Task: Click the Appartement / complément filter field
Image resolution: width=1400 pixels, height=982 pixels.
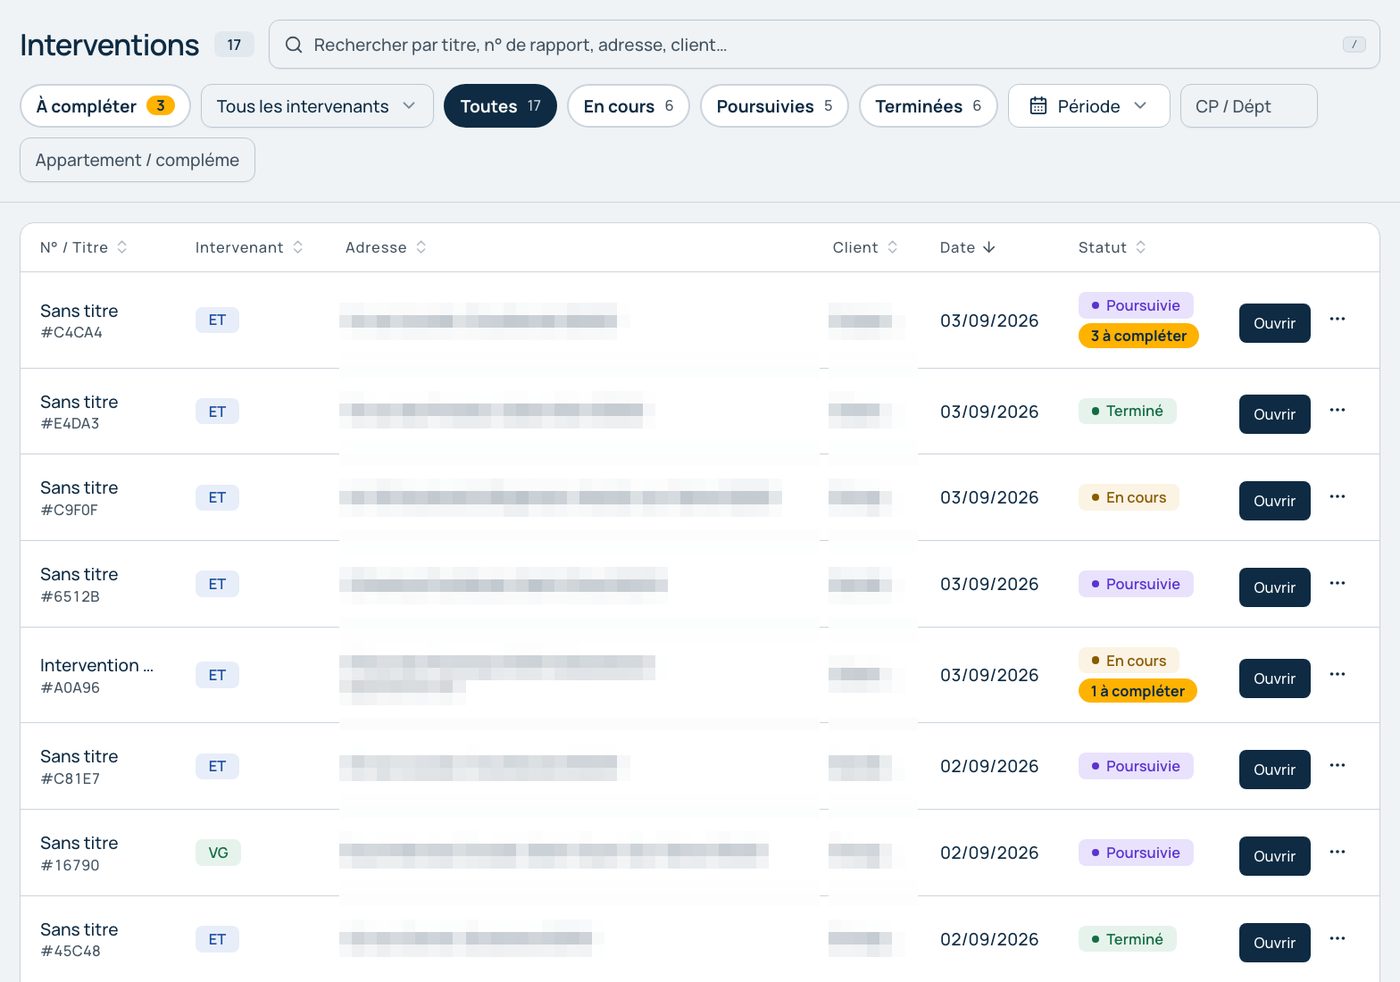Action: tap(137, 160)
